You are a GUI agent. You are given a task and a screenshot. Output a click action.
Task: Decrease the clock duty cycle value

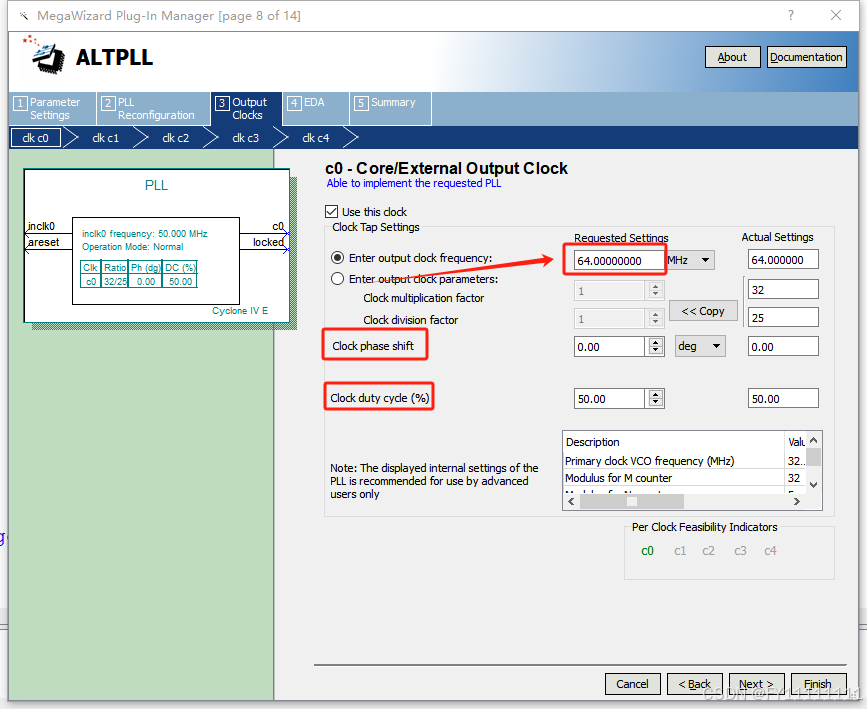point(656,402)
